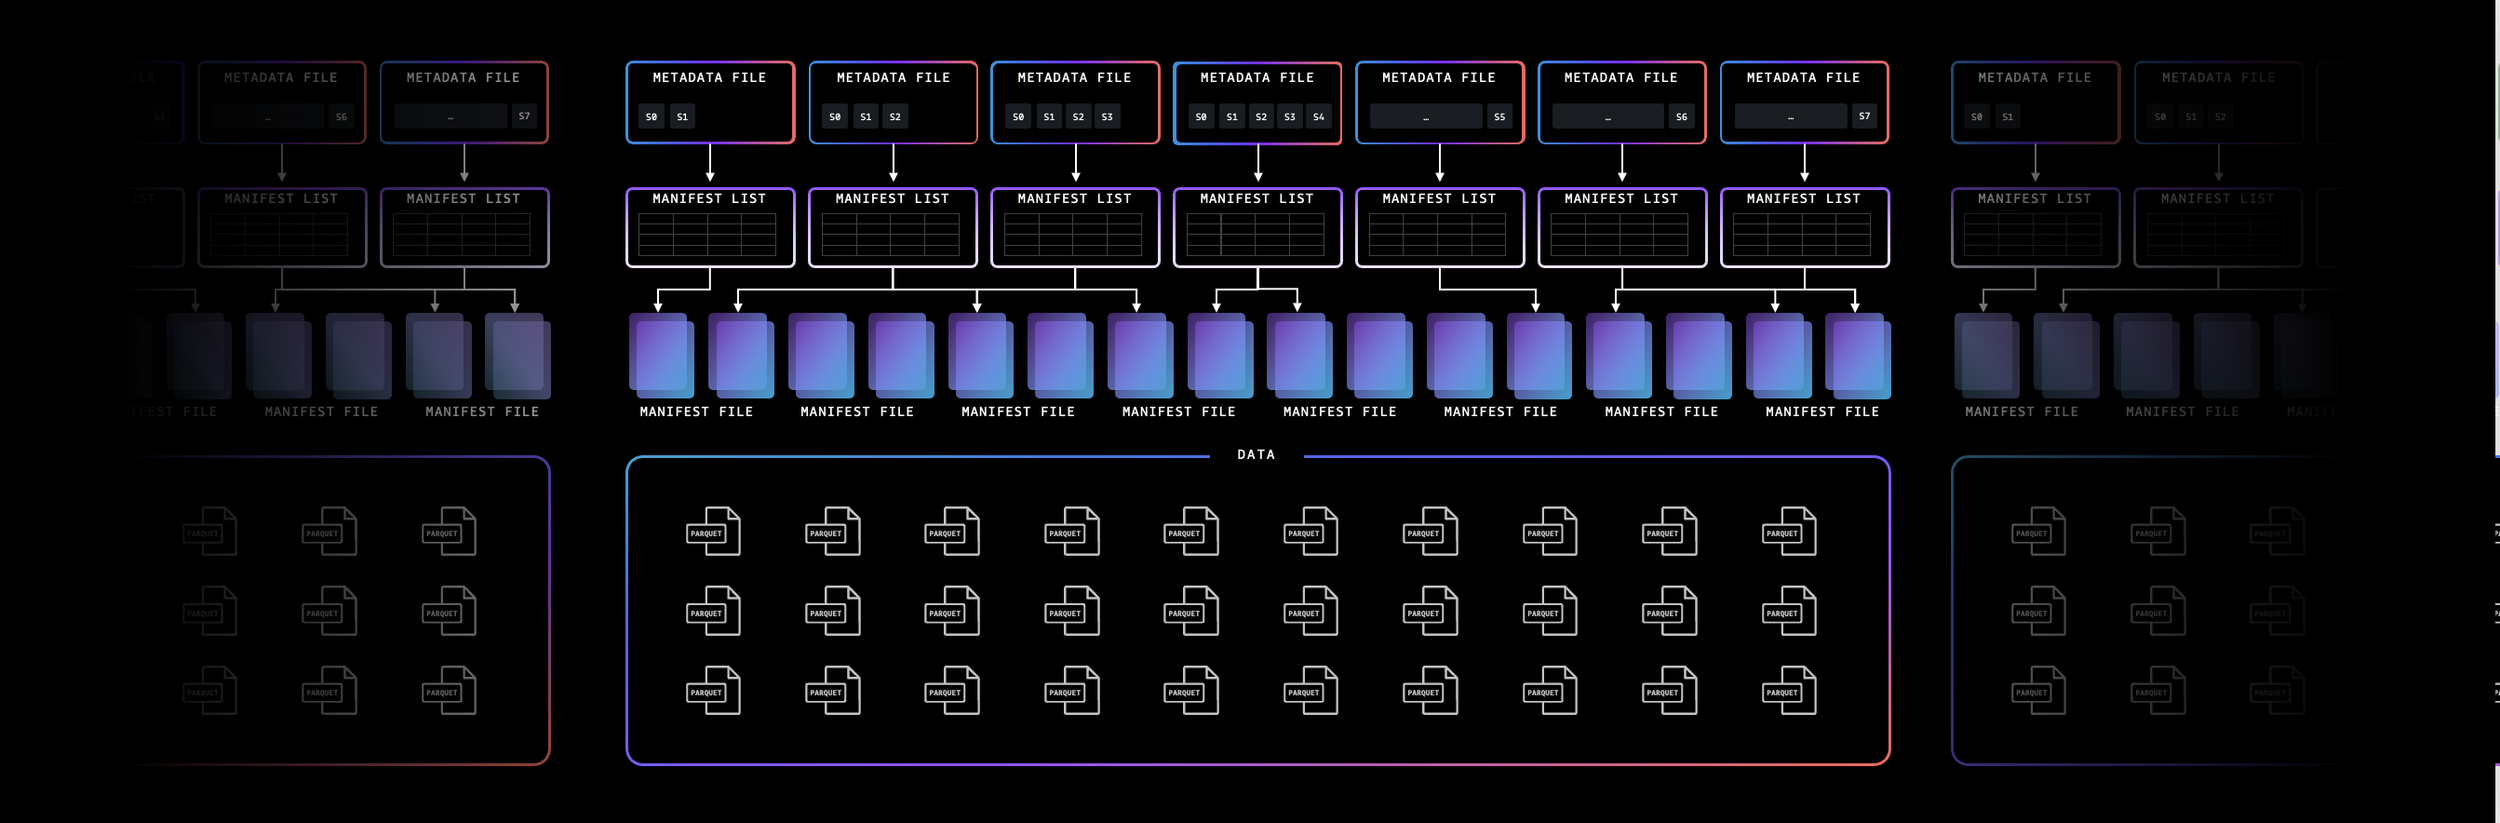Click the DATA section label
This screenshot has width=2500, height=823.
1256,455
